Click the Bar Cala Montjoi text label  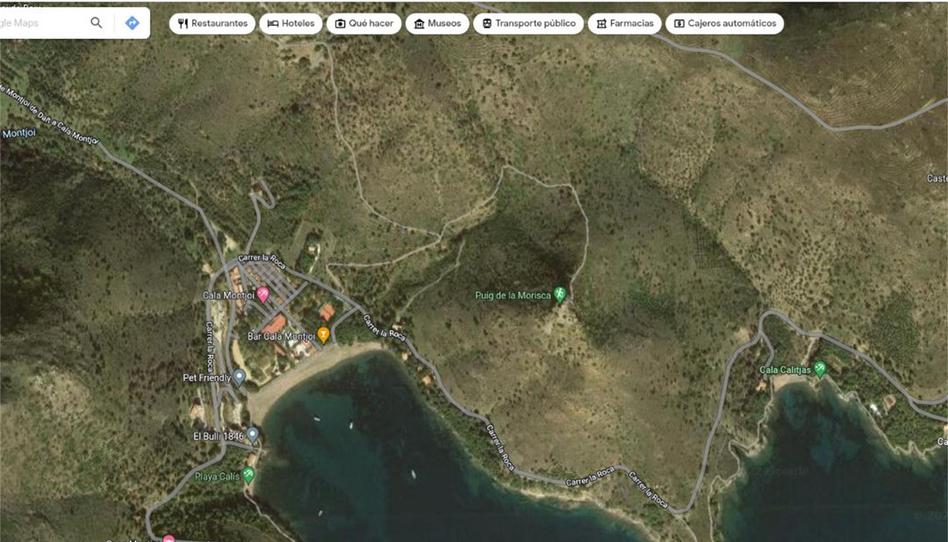point(280,337)
